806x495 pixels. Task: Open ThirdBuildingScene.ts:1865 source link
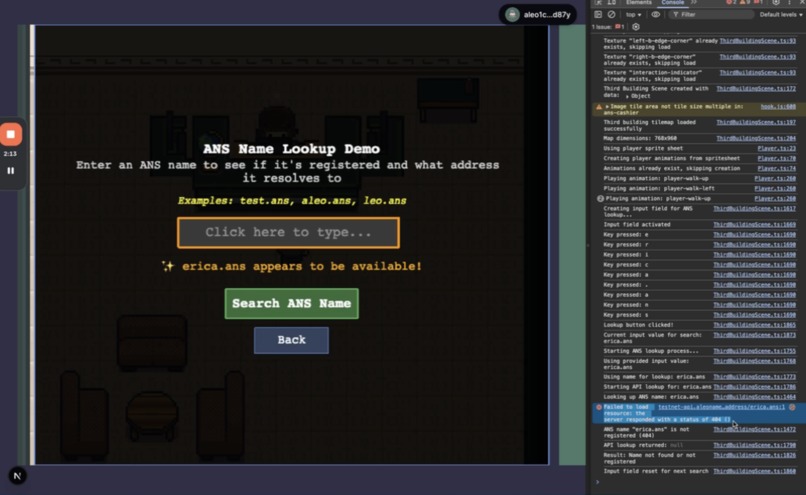[755, 325]
